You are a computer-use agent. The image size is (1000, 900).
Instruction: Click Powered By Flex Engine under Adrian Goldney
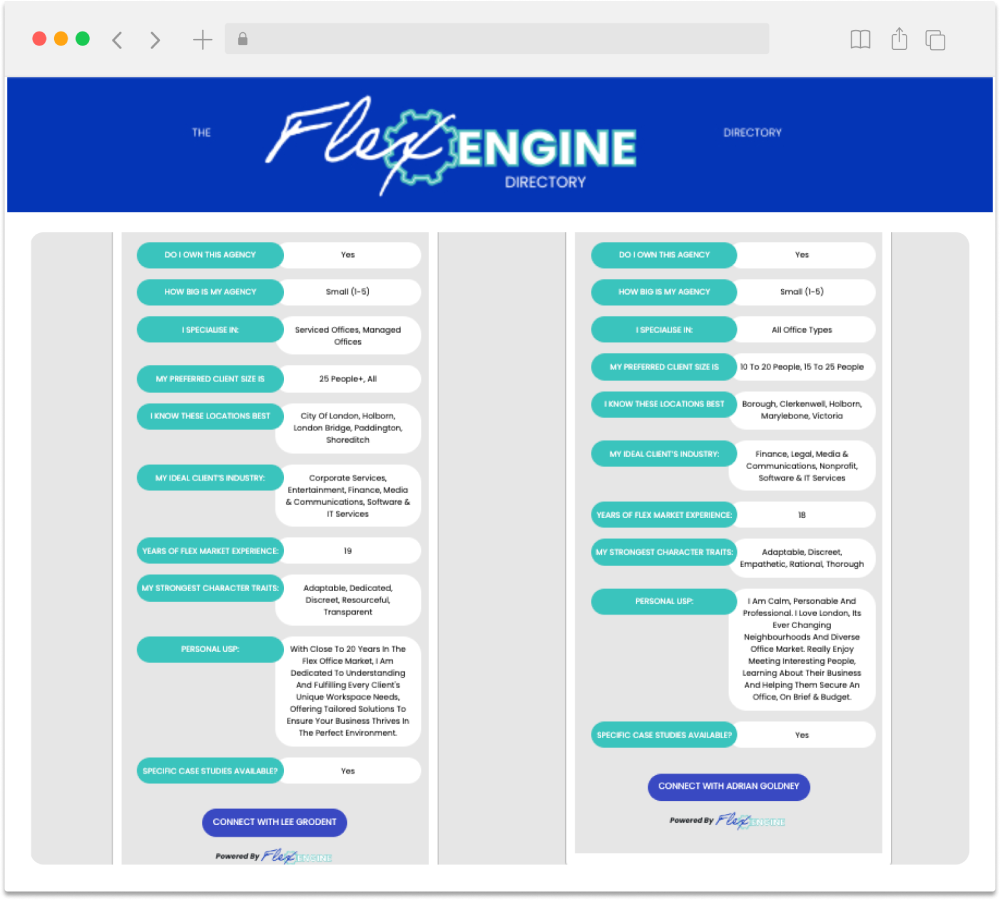point(728,820)
